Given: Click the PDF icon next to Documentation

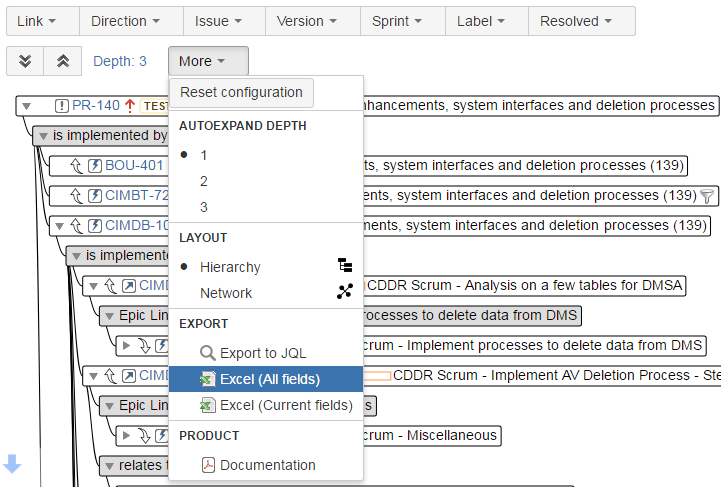Looking at the screenshot, I should tap(208, 465).
